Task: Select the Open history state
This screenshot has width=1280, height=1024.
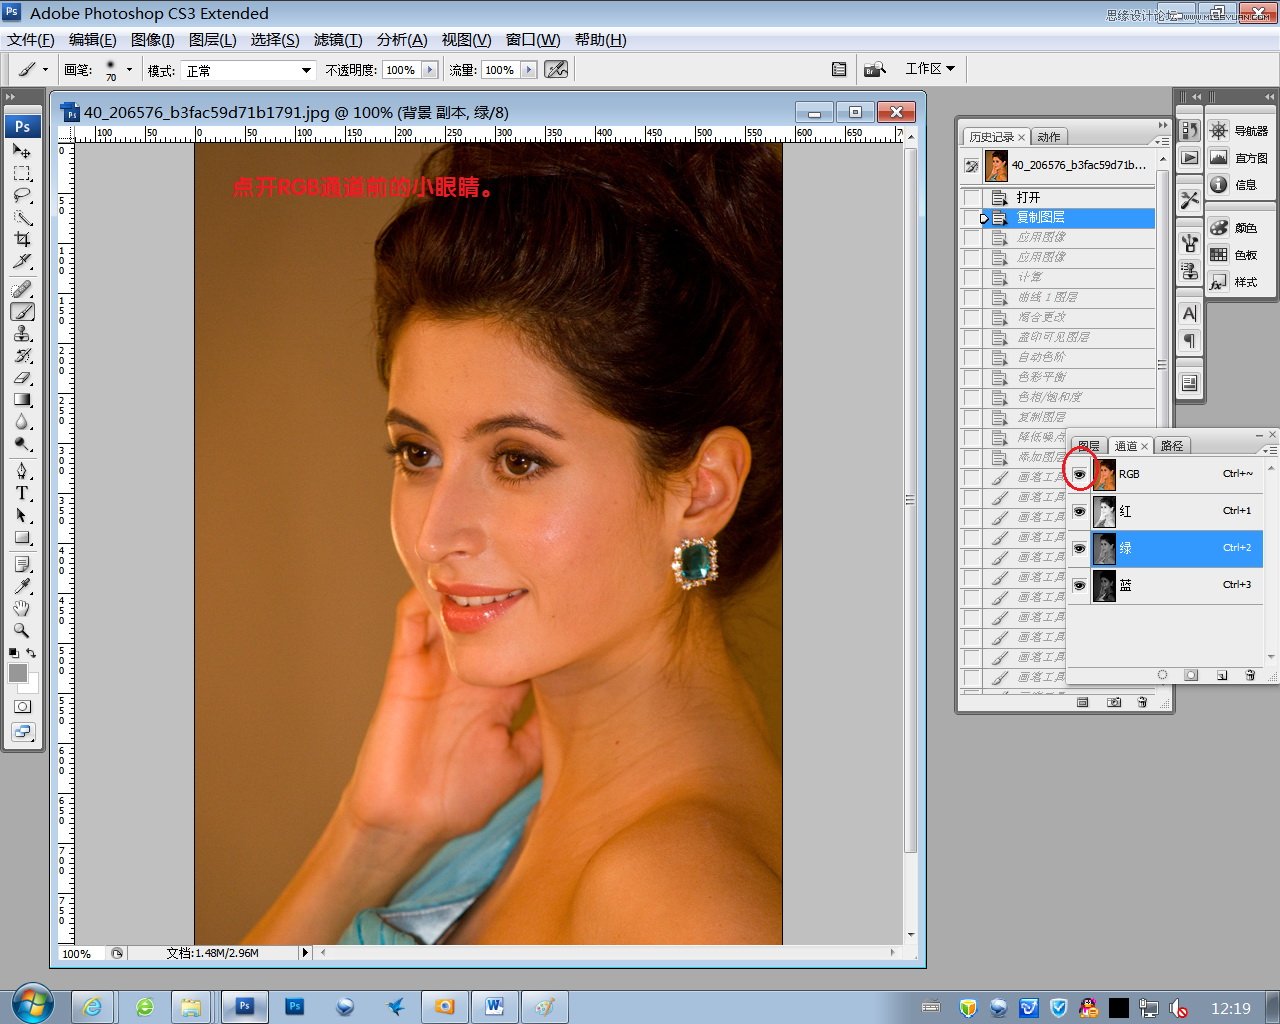Action: point(1029,197)
